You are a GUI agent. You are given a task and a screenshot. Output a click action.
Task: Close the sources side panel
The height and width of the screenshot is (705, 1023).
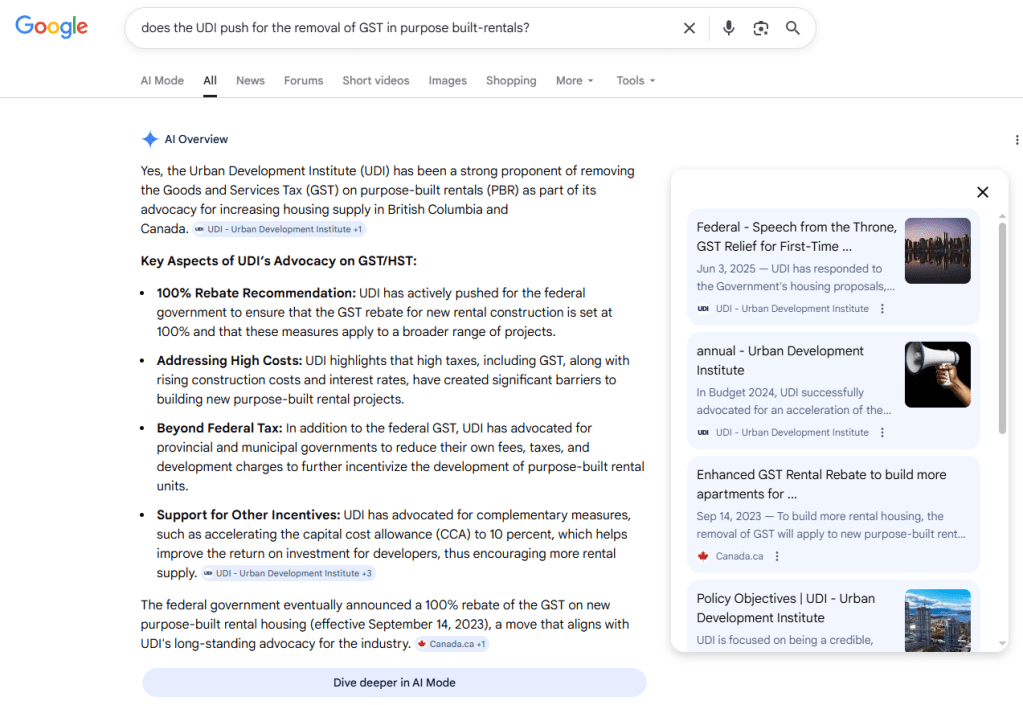982,192
